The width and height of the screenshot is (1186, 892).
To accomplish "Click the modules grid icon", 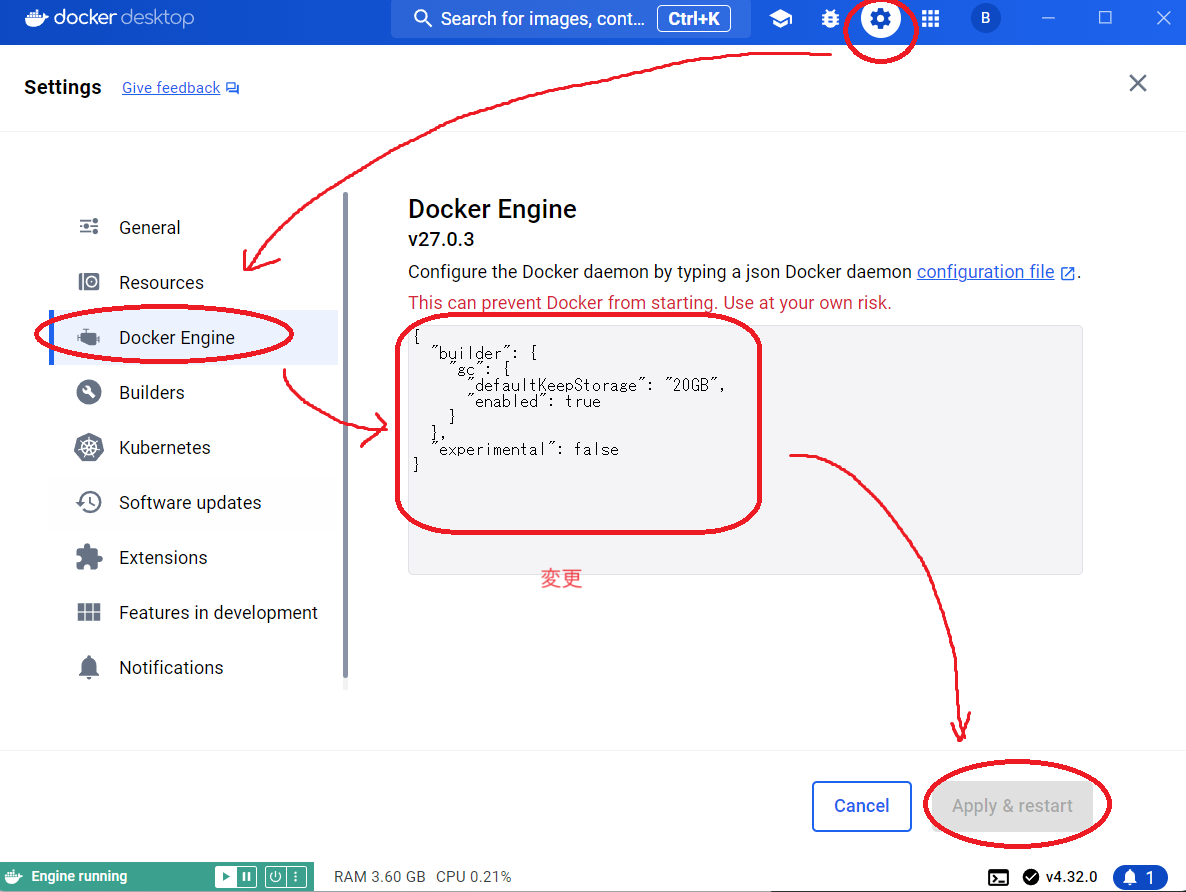I will pos(930,18).
